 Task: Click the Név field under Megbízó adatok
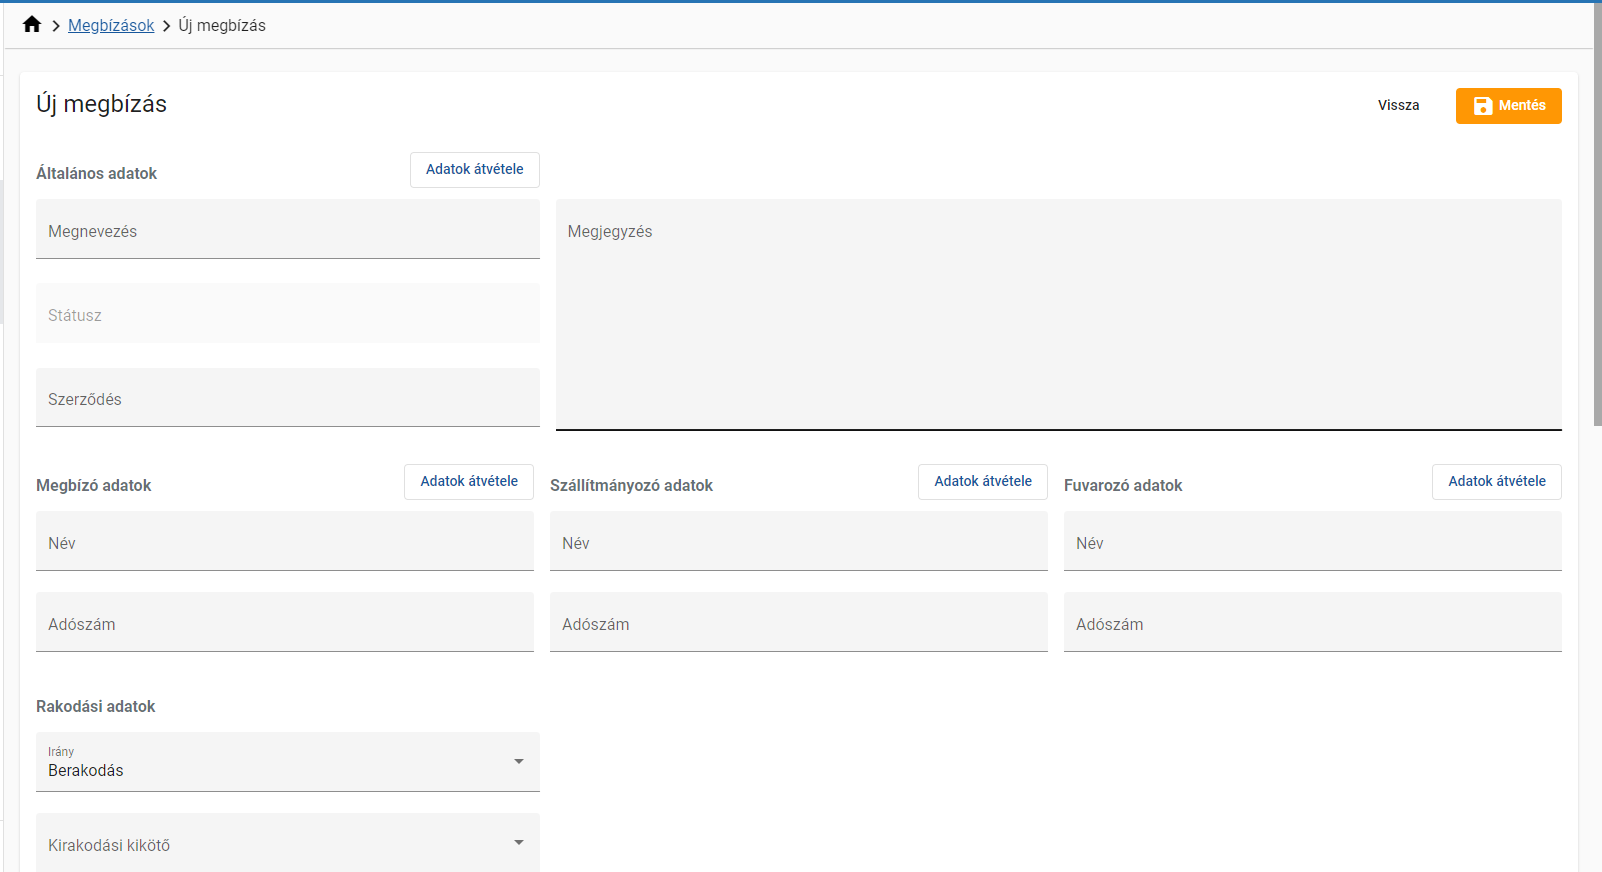point(284,542)
